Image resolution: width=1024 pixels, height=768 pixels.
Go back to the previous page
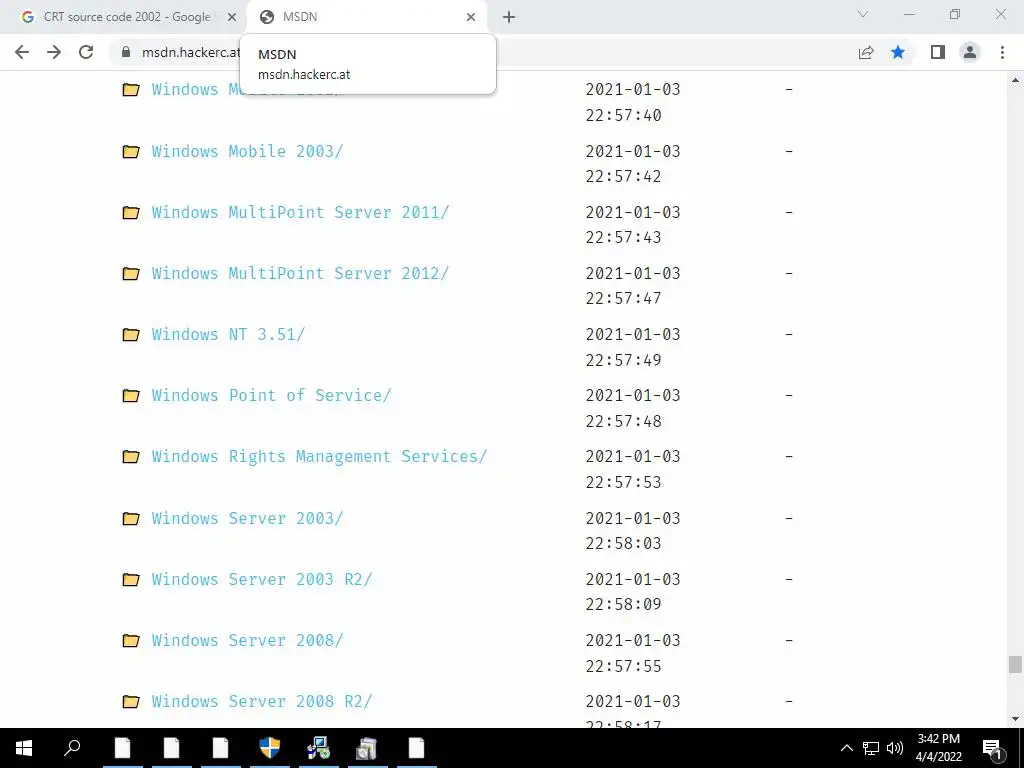tap(22, 52)
